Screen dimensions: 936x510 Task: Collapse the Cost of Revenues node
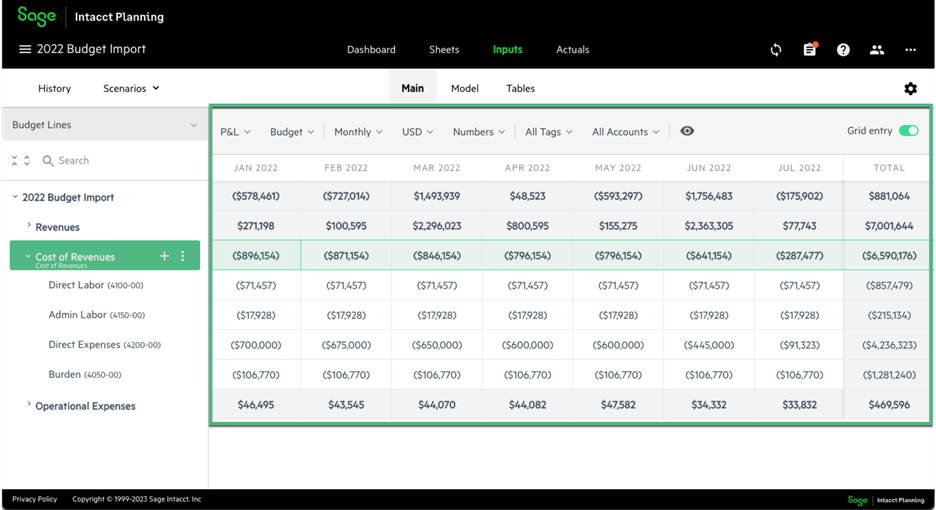tap(27, 256)
